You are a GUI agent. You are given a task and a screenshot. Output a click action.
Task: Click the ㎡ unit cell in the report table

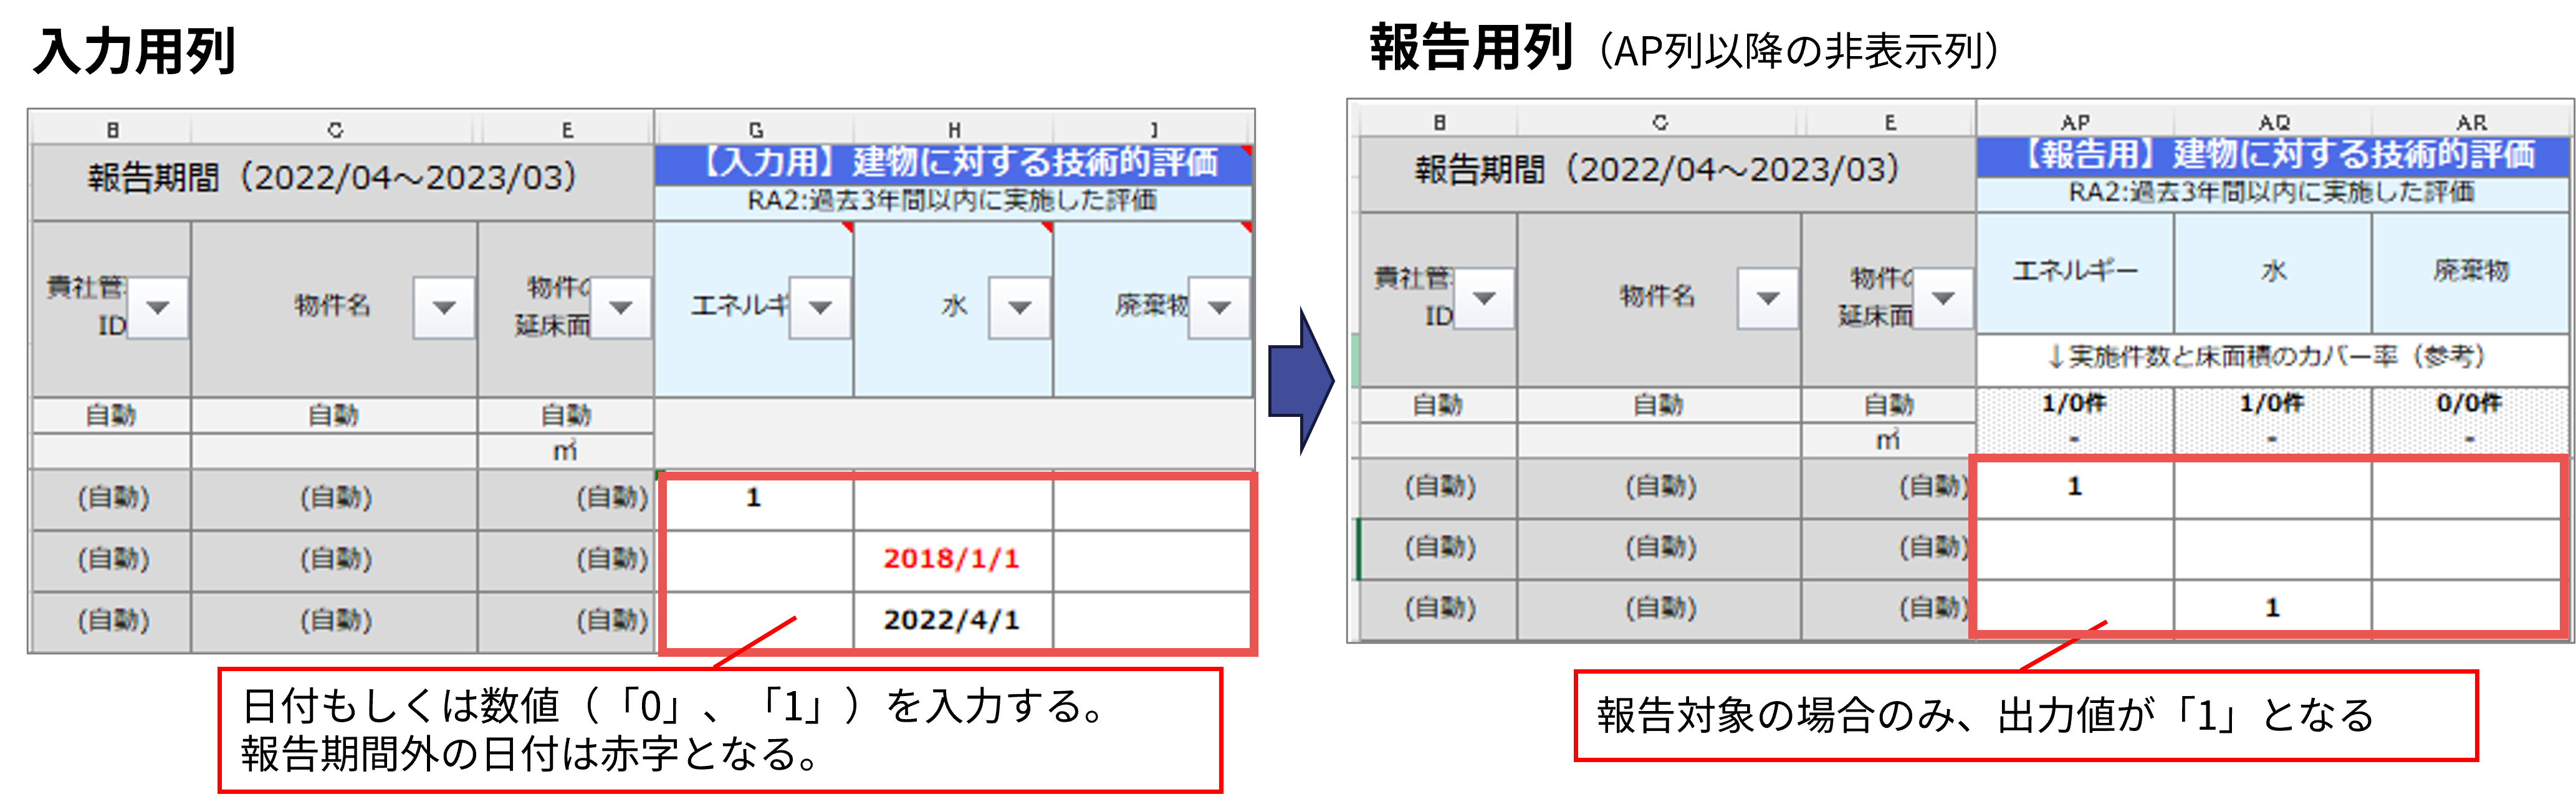pyautogui.click(x=1888, y=441)
